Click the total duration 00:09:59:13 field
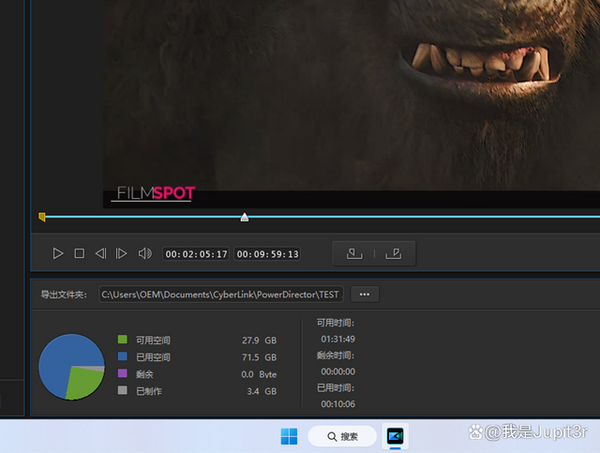The height and width of the screenshot is (453, 600). click(x=267, y=254)
